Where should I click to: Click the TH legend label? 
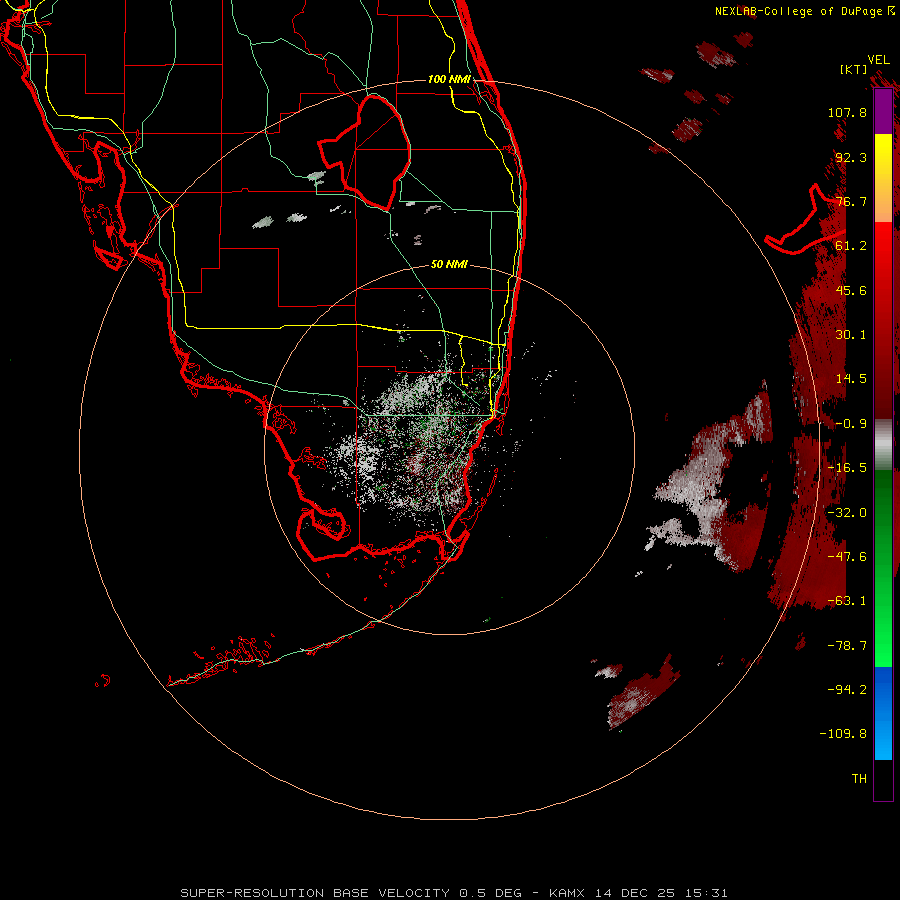[x=859, y=779]
